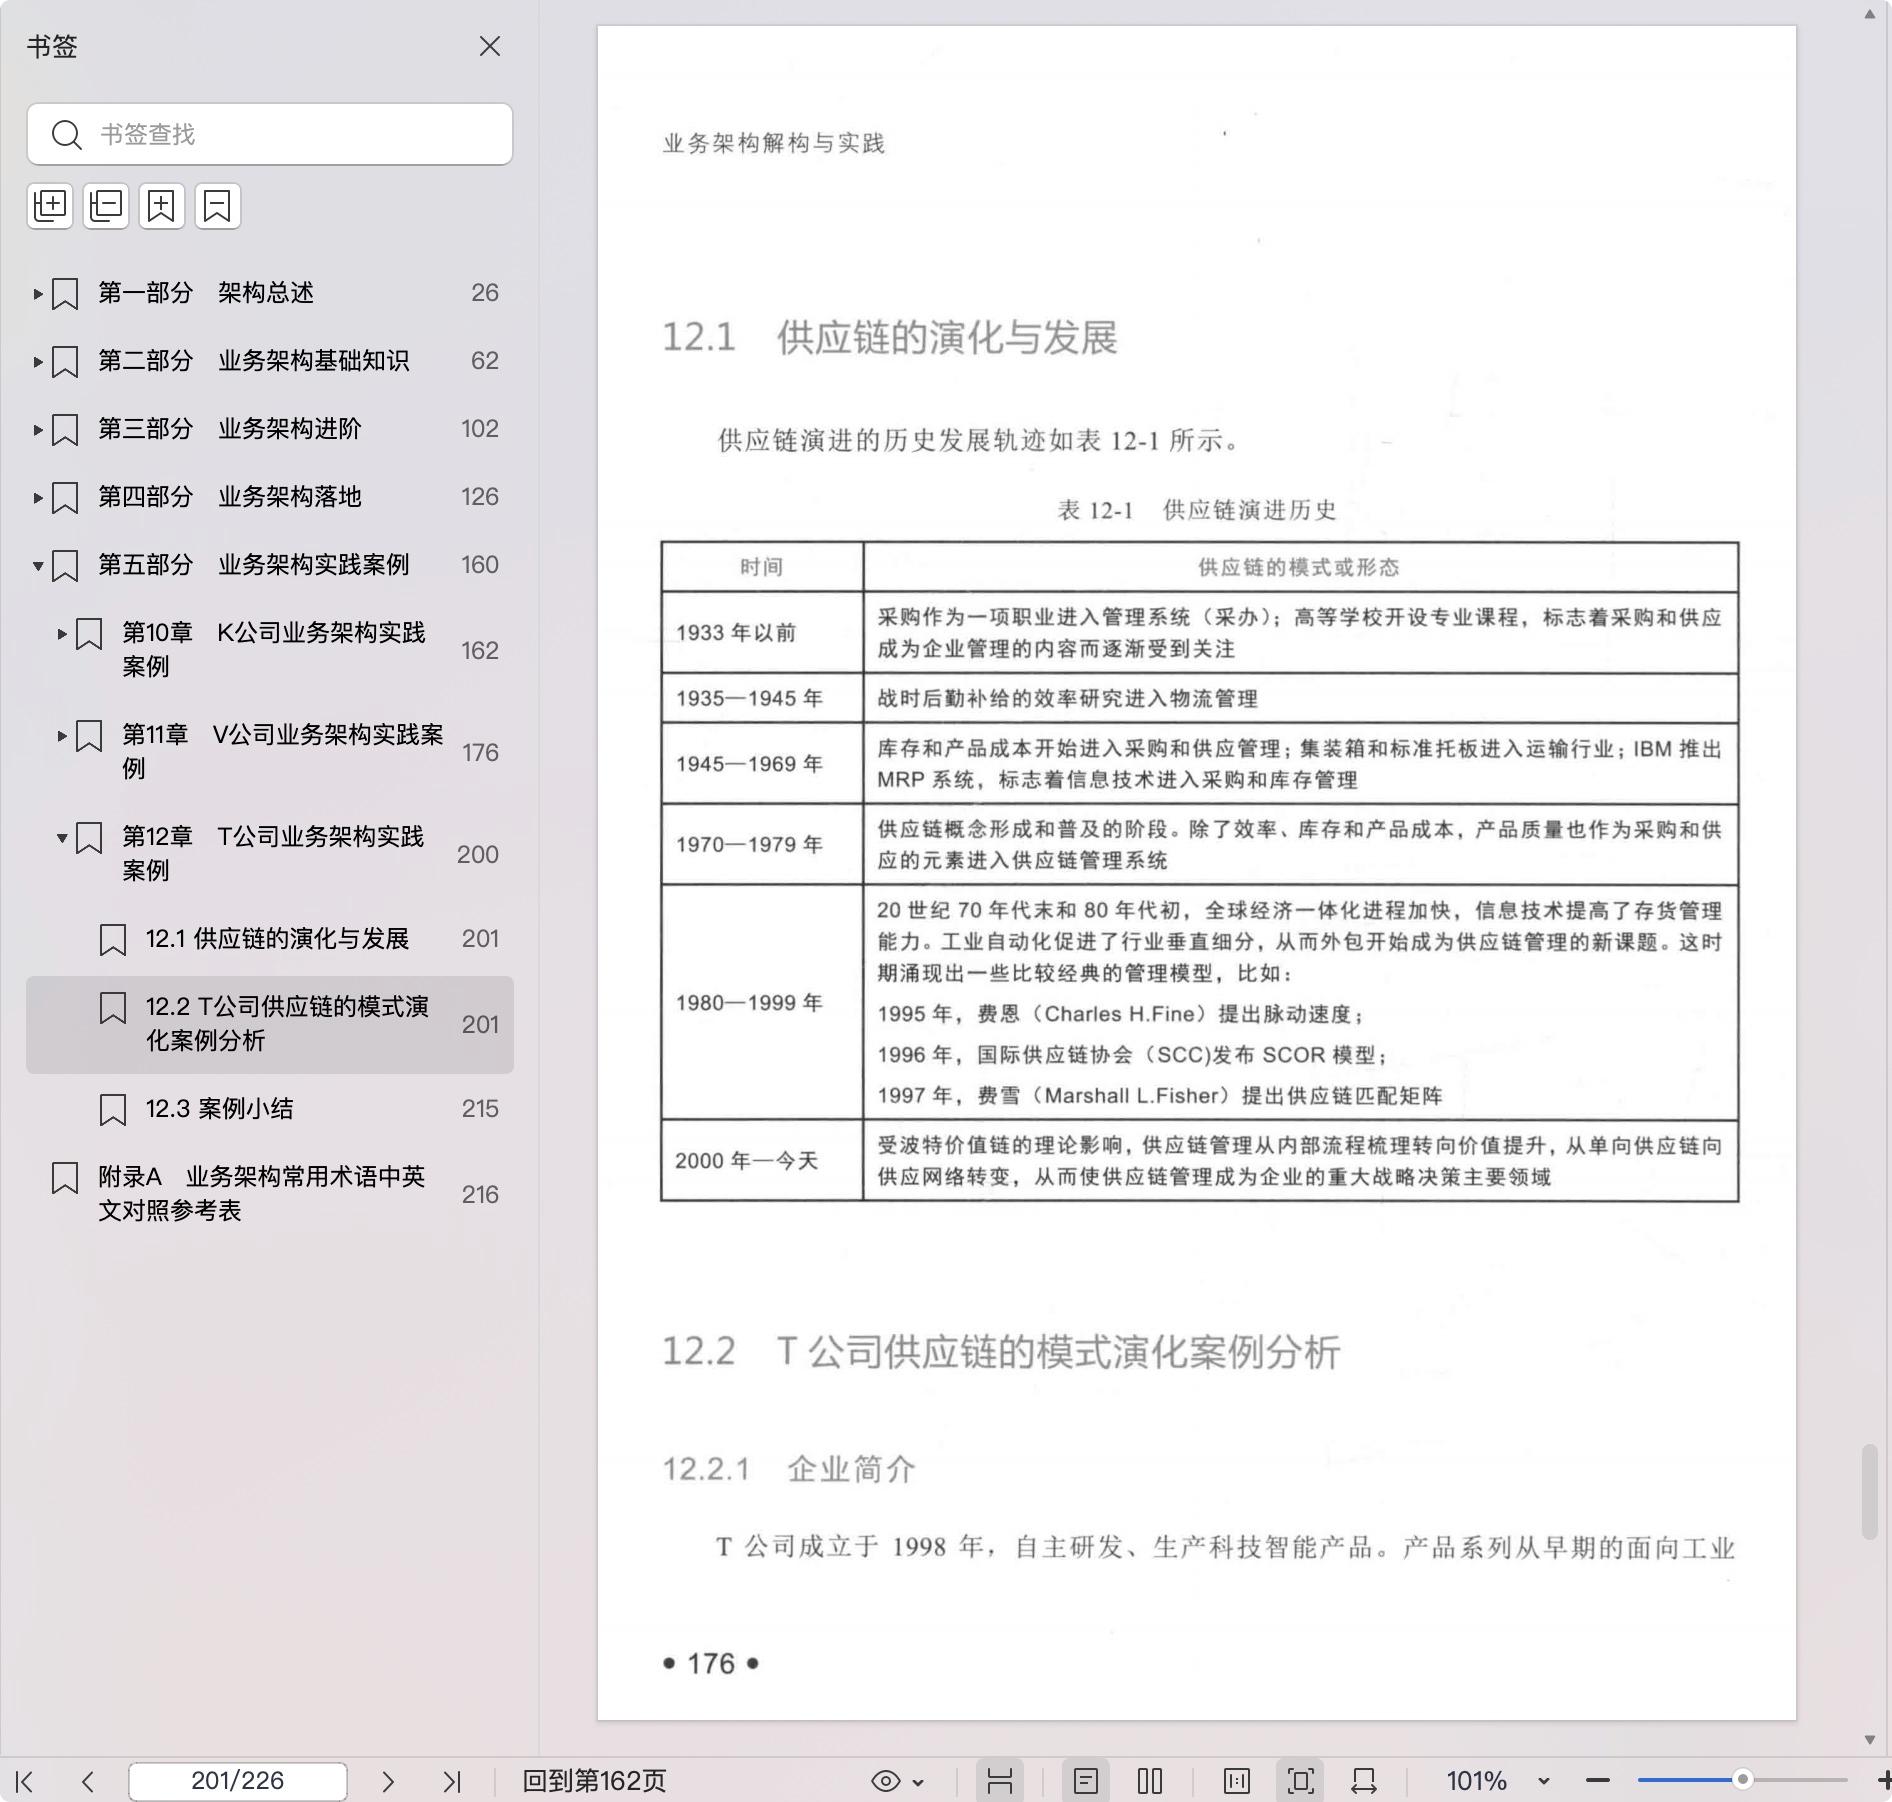Click the remove bookmark icon
The height and width of the screenshot is (1802, 1892).
pyautogui.click(x=218, y=206)
